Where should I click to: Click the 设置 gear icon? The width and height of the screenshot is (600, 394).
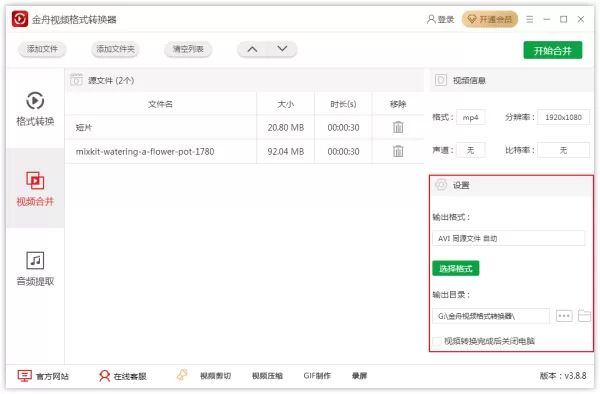pos(441,185)
